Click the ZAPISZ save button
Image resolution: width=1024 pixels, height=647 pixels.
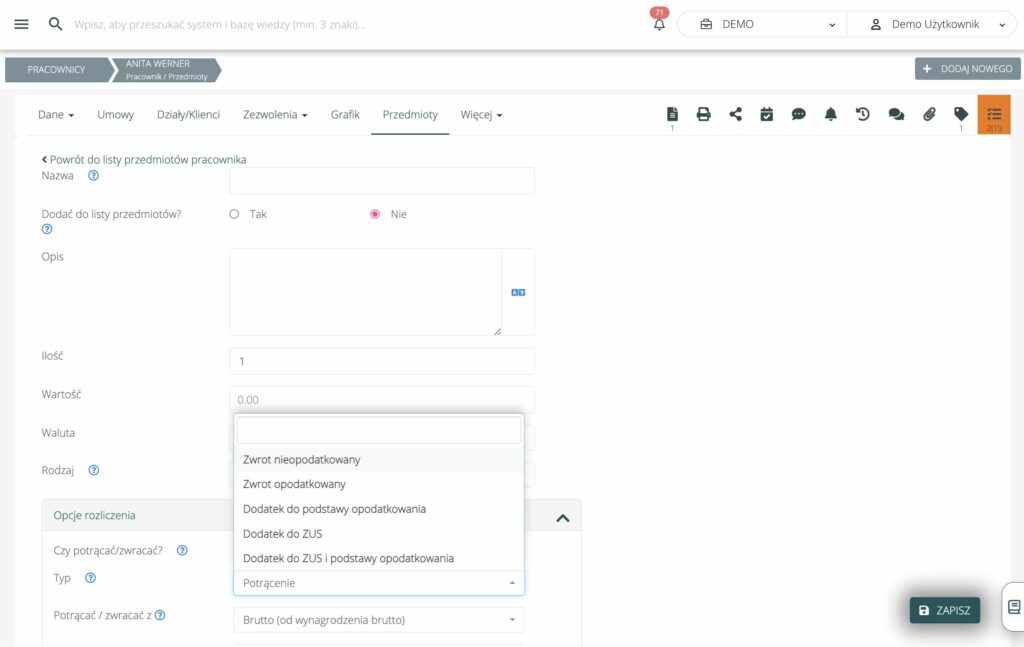[x=944, y=610]
